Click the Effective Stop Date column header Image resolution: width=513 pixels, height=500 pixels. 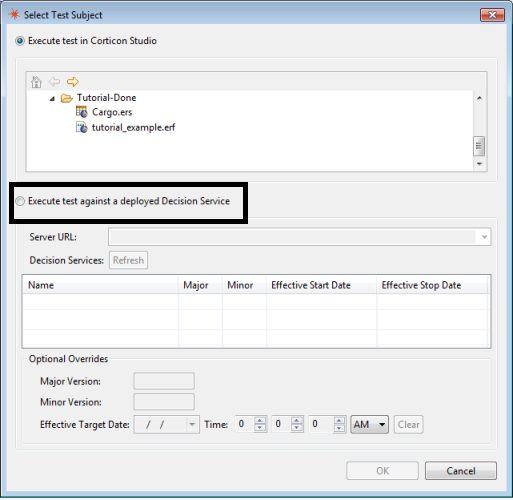point(432,285)
